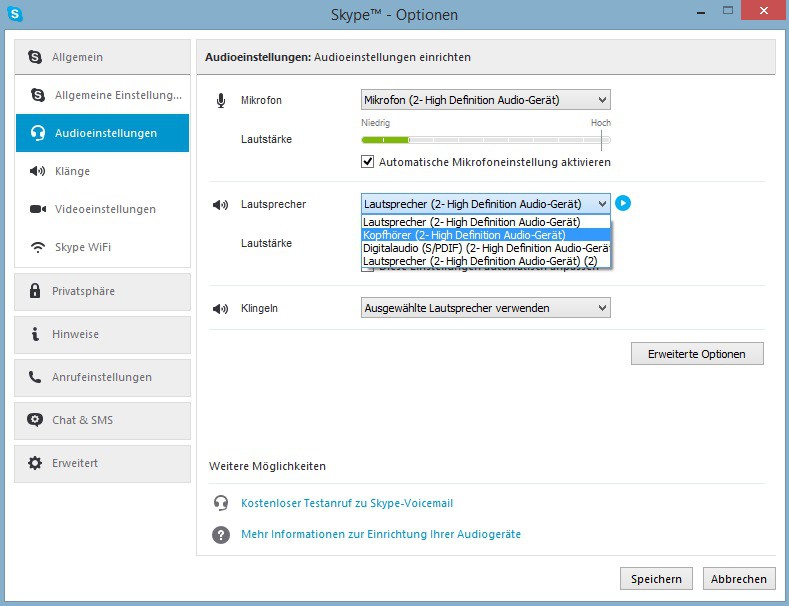Open Erweitert settings with gear icon

click(102, 463)
